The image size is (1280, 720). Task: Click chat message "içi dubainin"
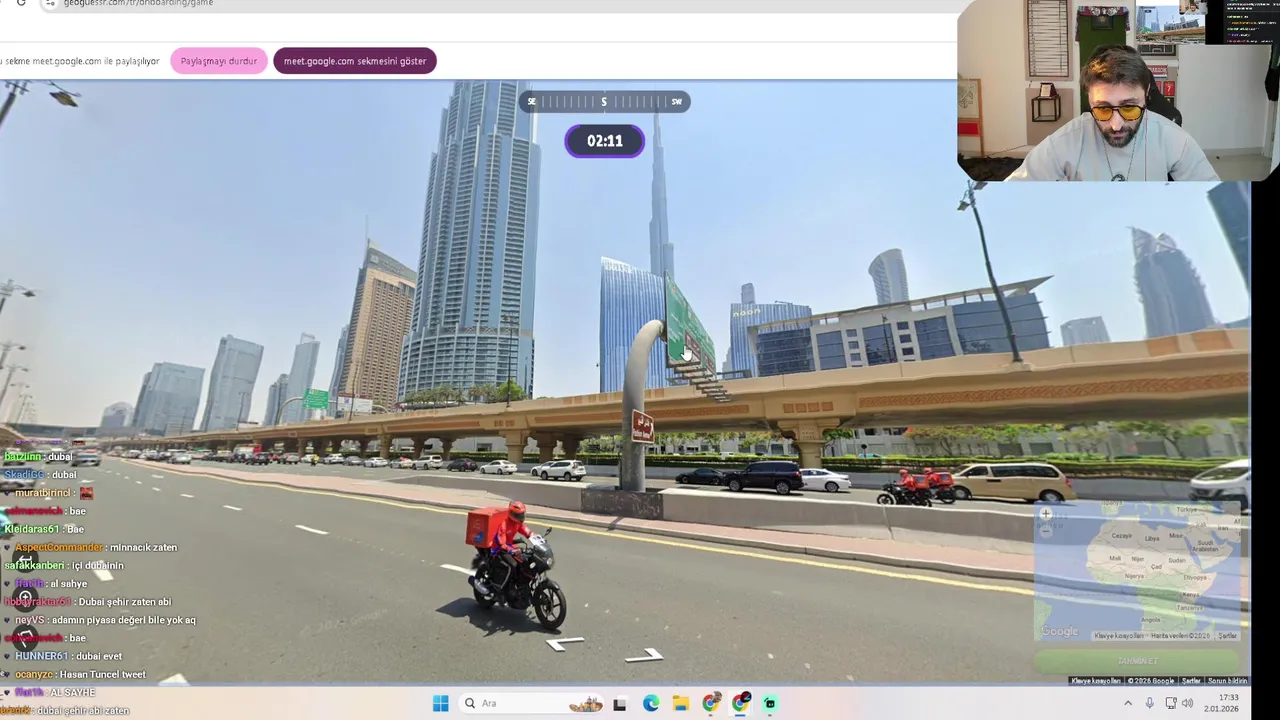click(x=96, y=565)
